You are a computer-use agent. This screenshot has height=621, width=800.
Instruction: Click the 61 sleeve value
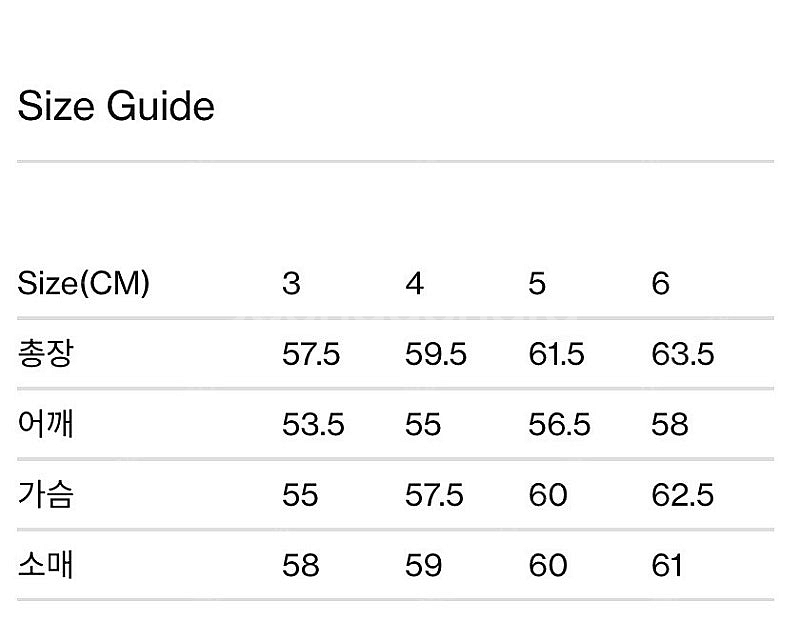click(x=667, y=565)
